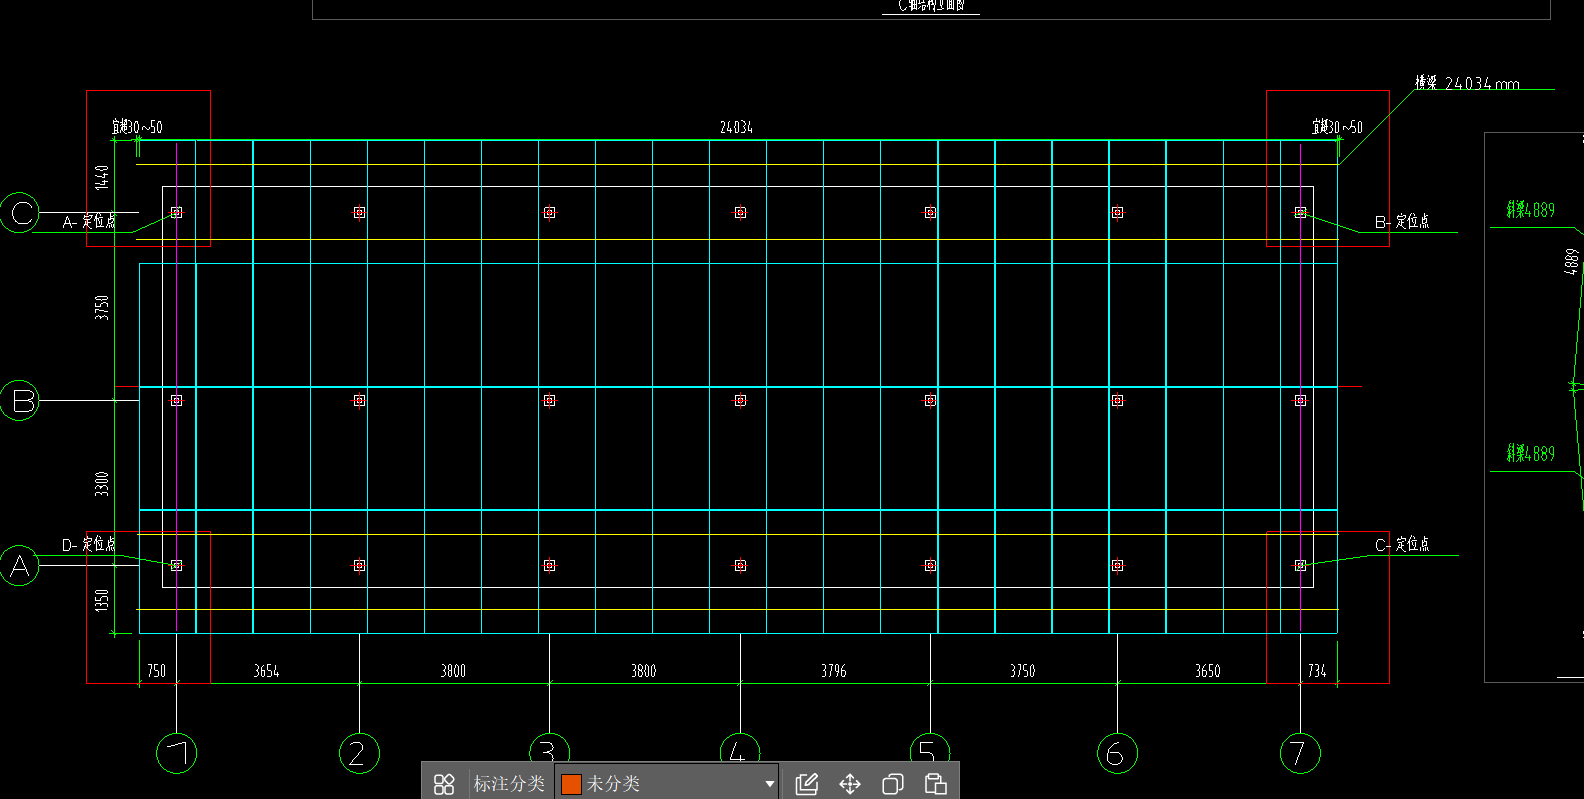Click the 3300 vertical dimension text
The height and width of the screenshot is (799, 1584).
101,483
